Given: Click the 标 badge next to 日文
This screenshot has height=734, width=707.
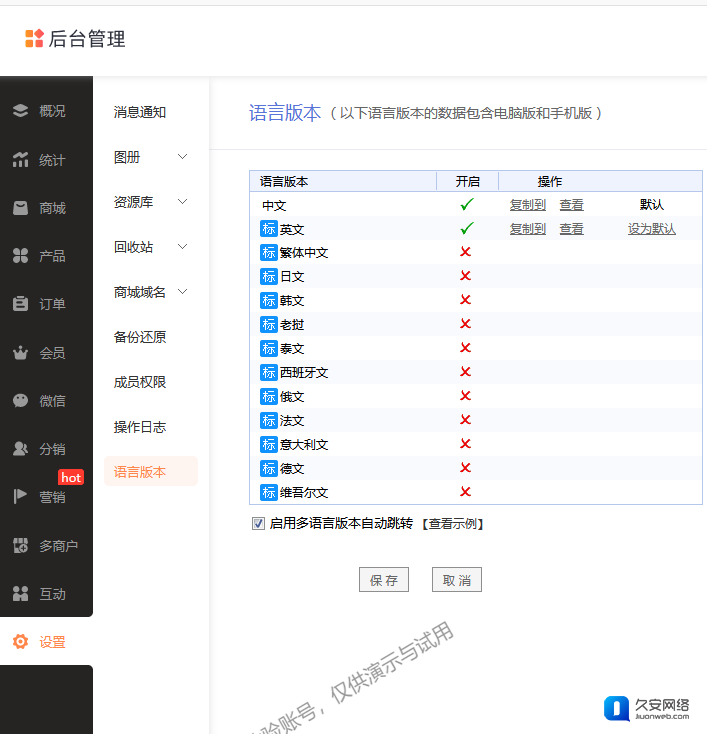Looking at the screenshot, I should 269,276.
